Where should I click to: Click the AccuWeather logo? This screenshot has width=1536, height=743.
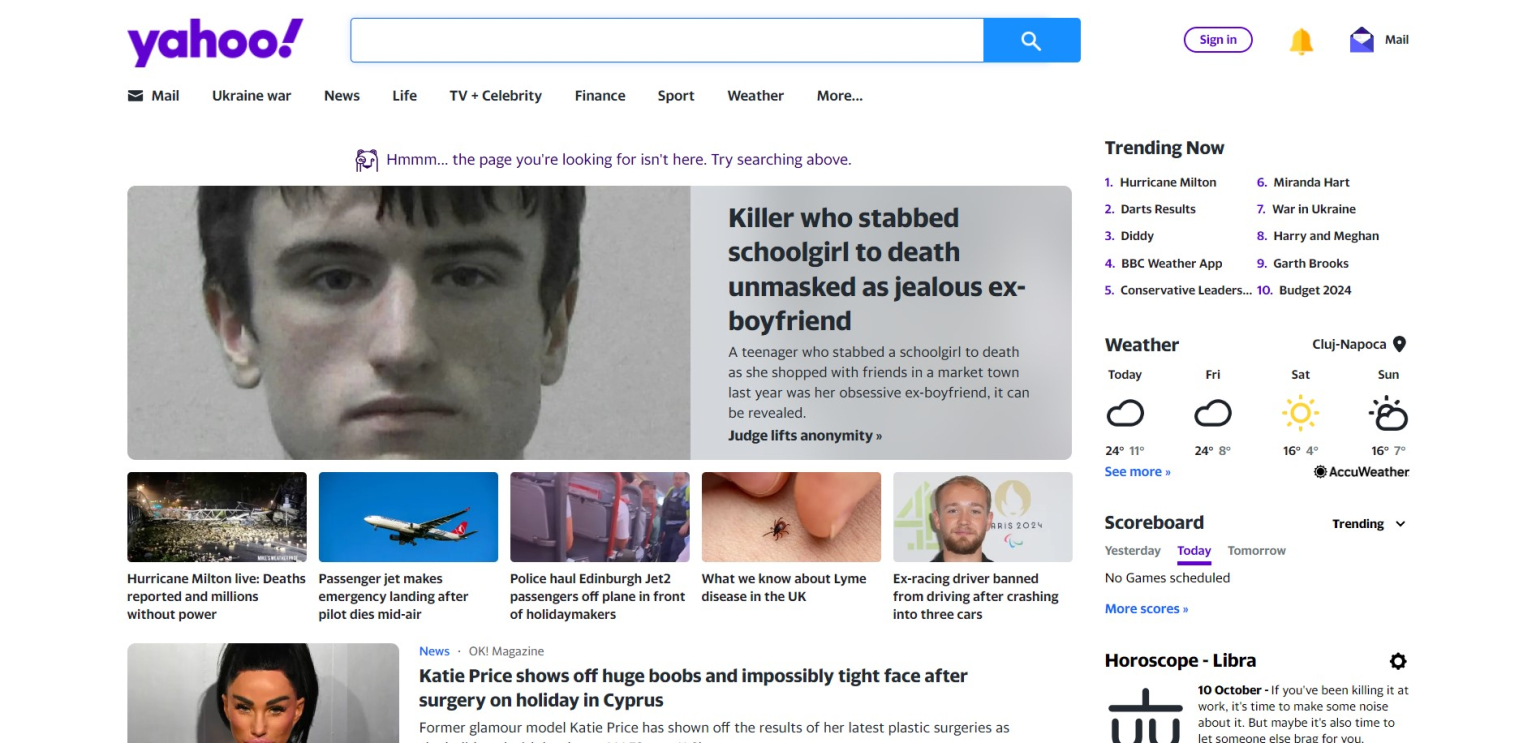point(1361,472)
